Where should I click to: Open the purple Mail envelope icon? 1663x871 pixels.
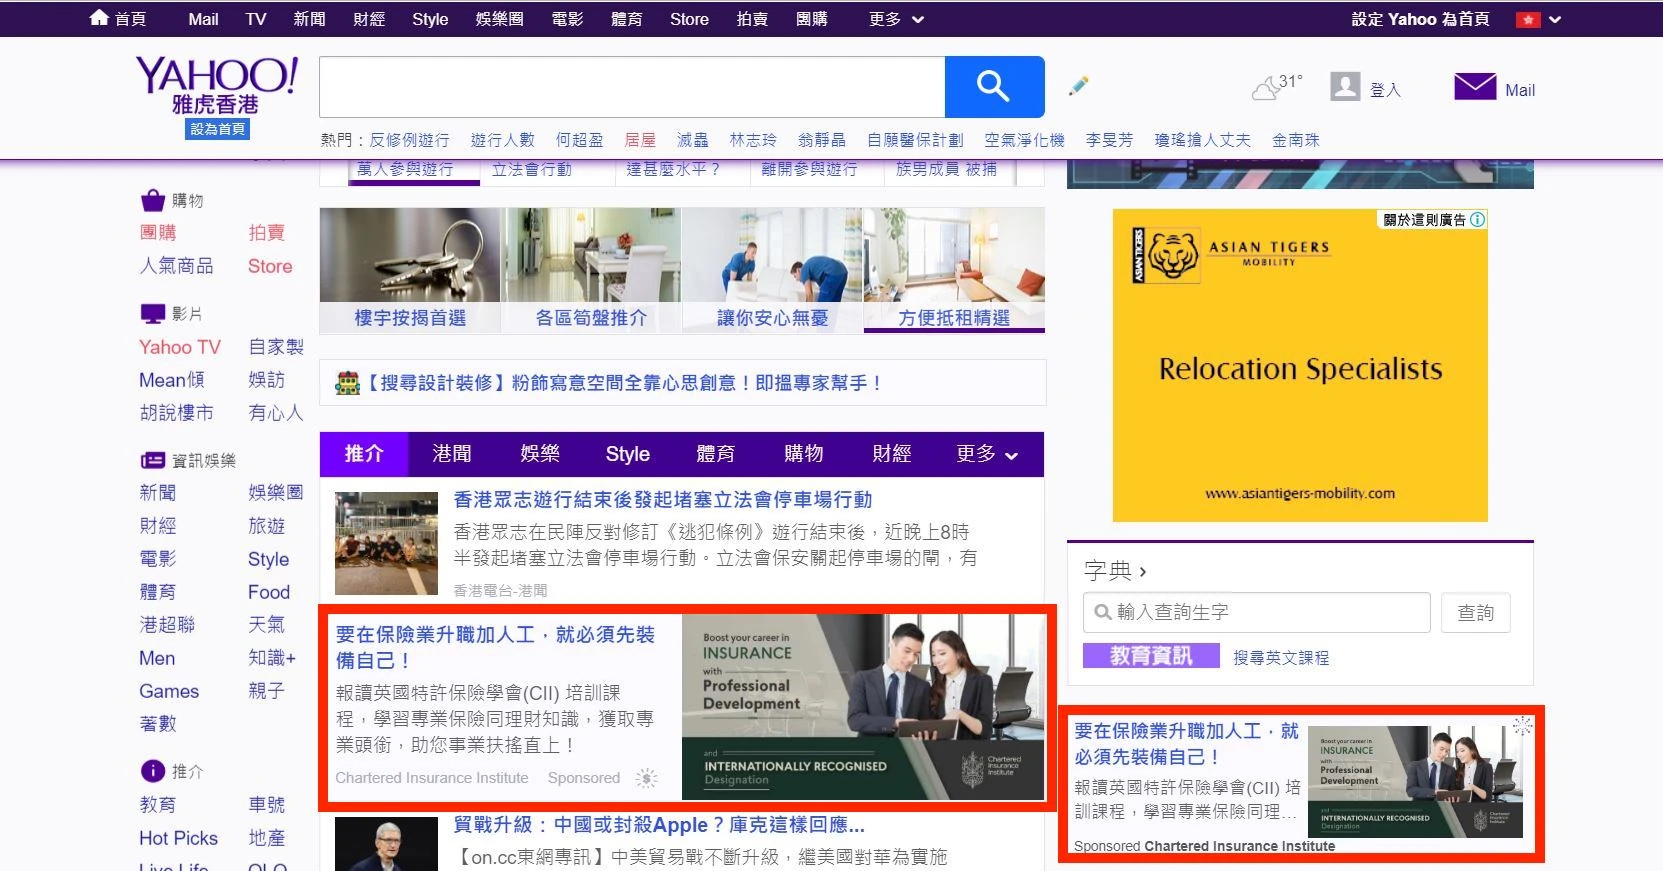coord(1474,87)
